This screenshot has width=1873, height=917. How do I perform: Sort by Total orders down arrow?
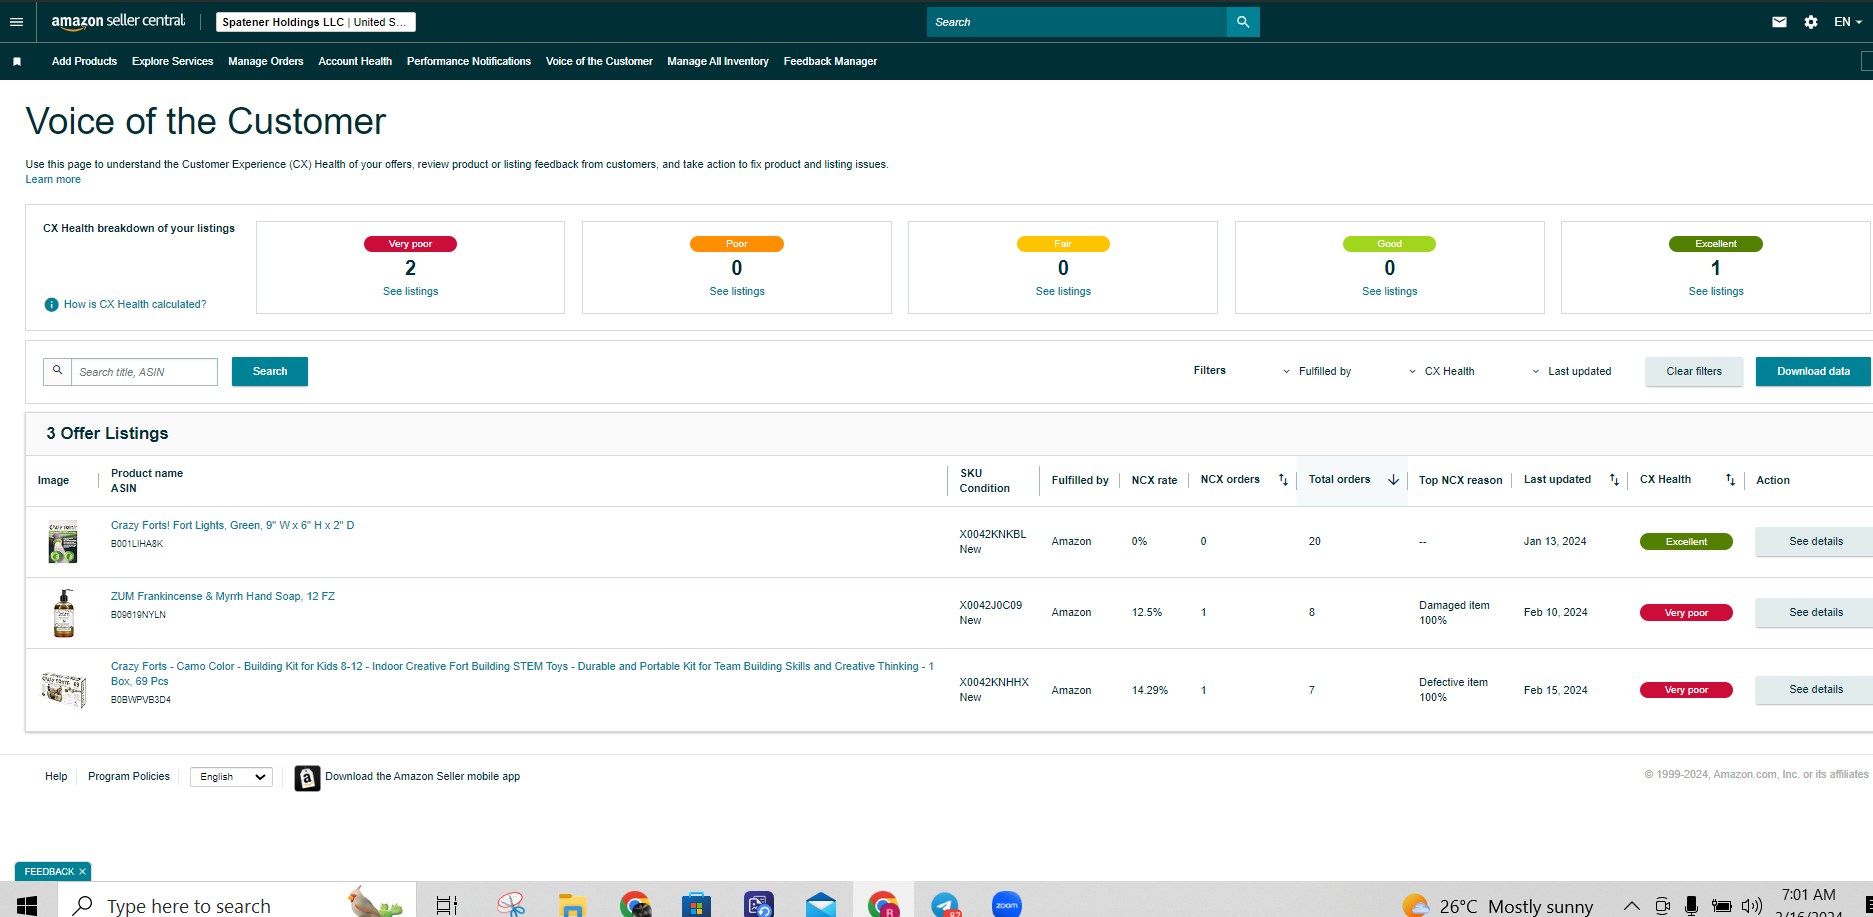pos(1393,480)
